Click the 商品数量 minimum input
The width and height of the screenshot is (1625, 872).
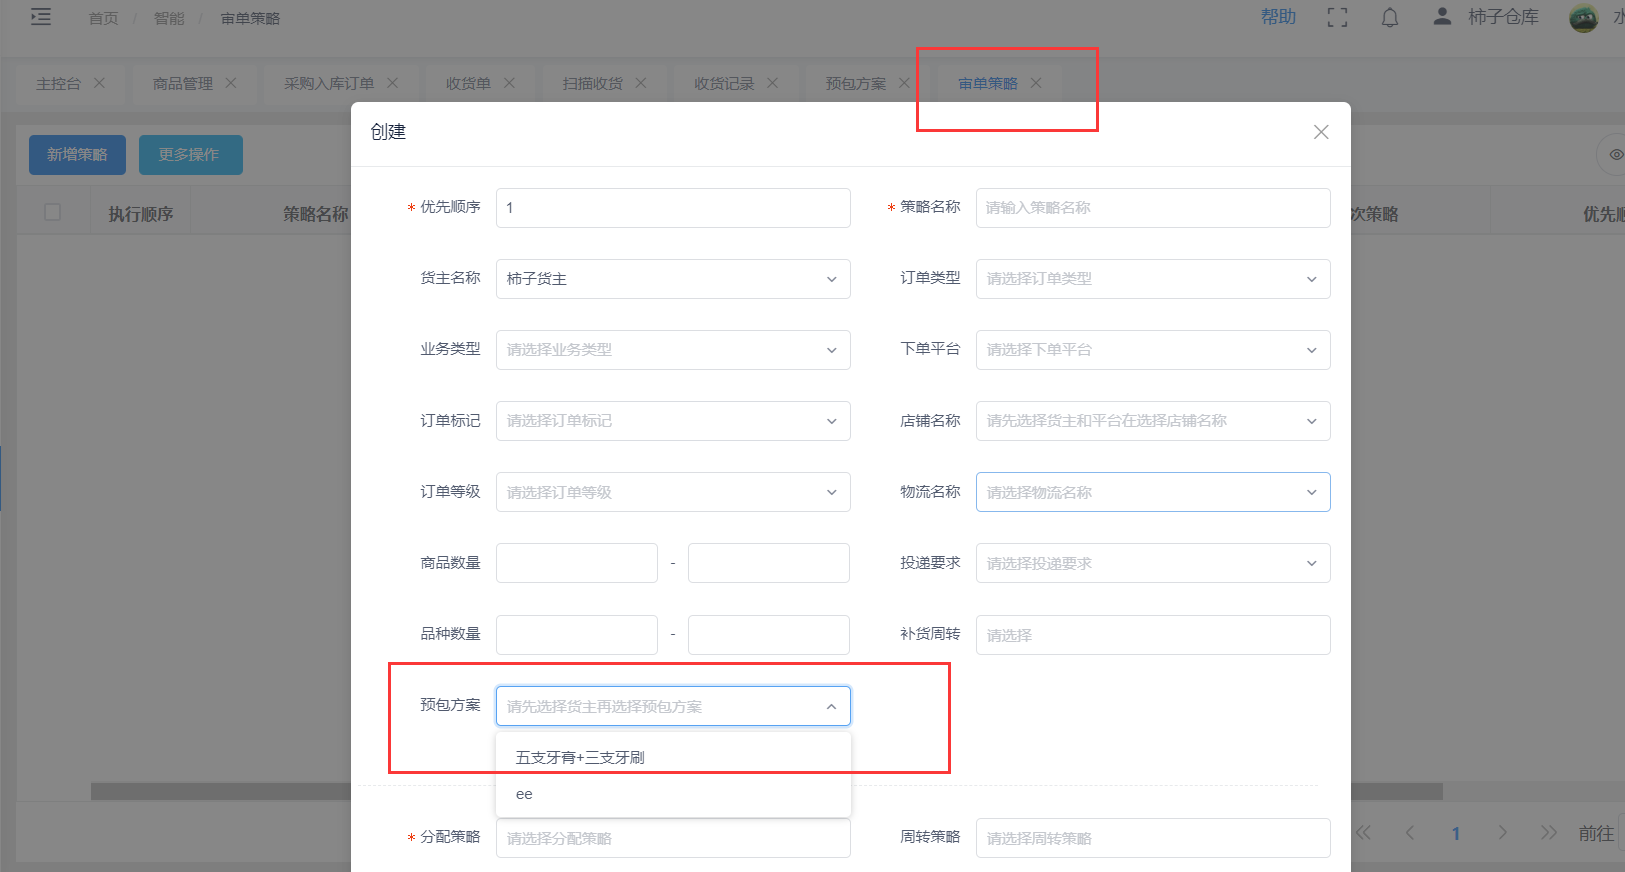tap(577, 563)
